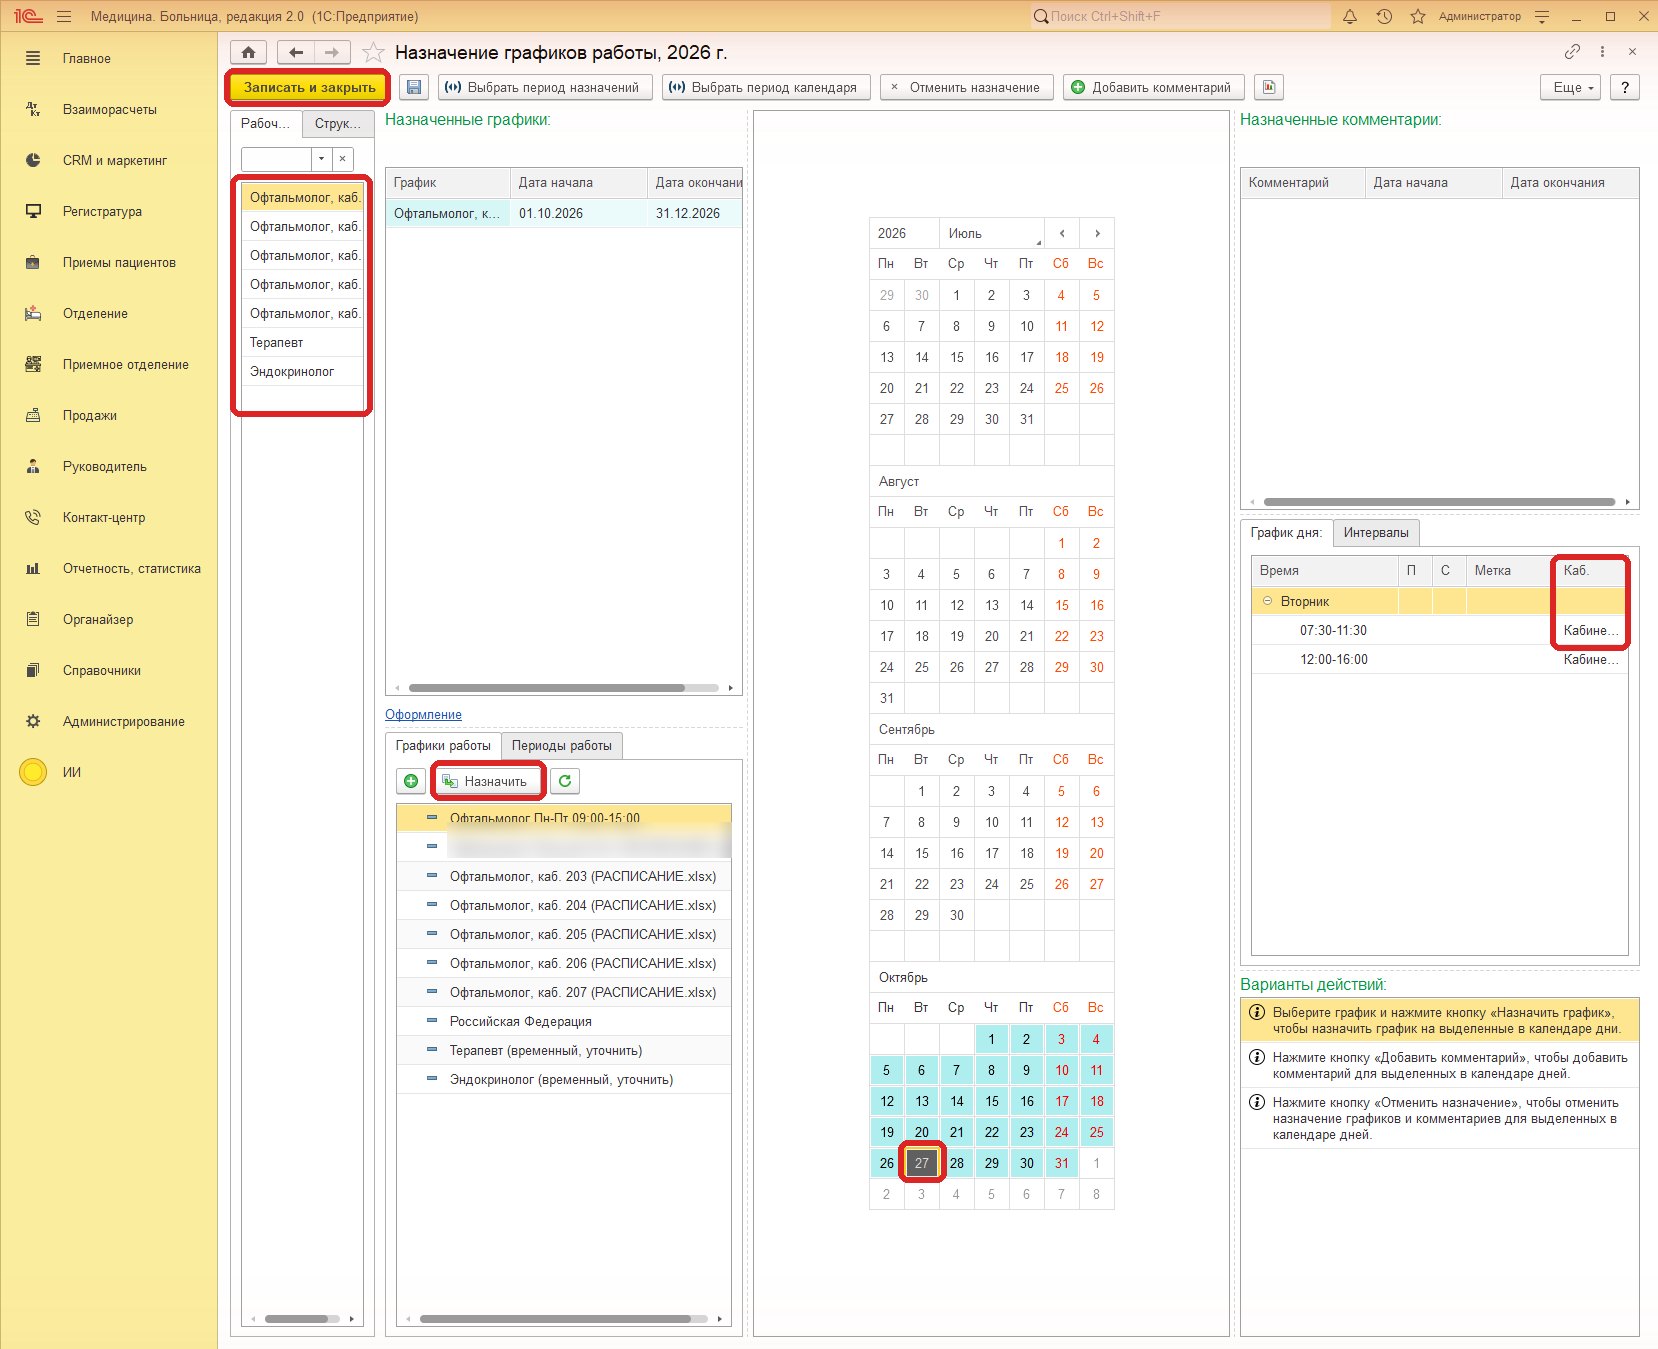Viewport: 1658px width, 1349px height.
Task: Open month selector showing Июль
Action: 991,233
